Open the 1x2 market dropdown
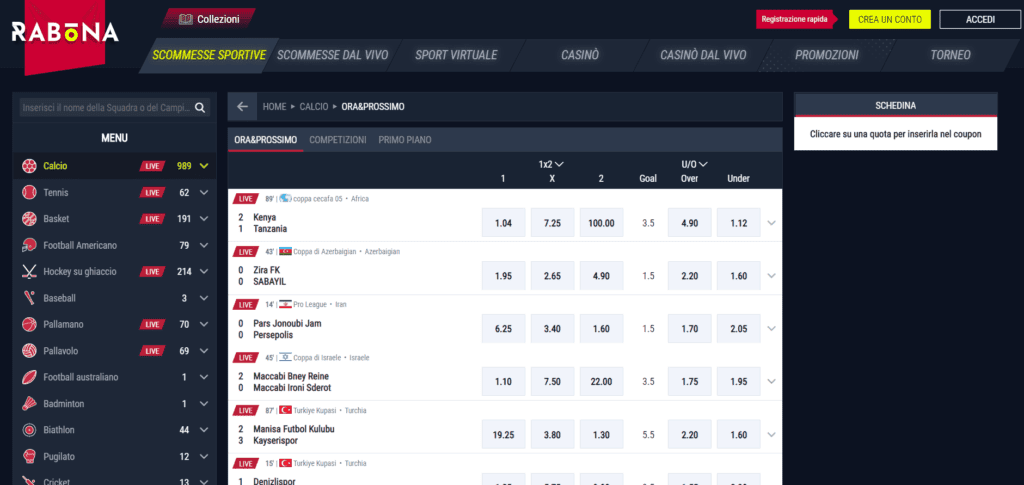This screenshot has height=485, width=1024. pos(552,164)
